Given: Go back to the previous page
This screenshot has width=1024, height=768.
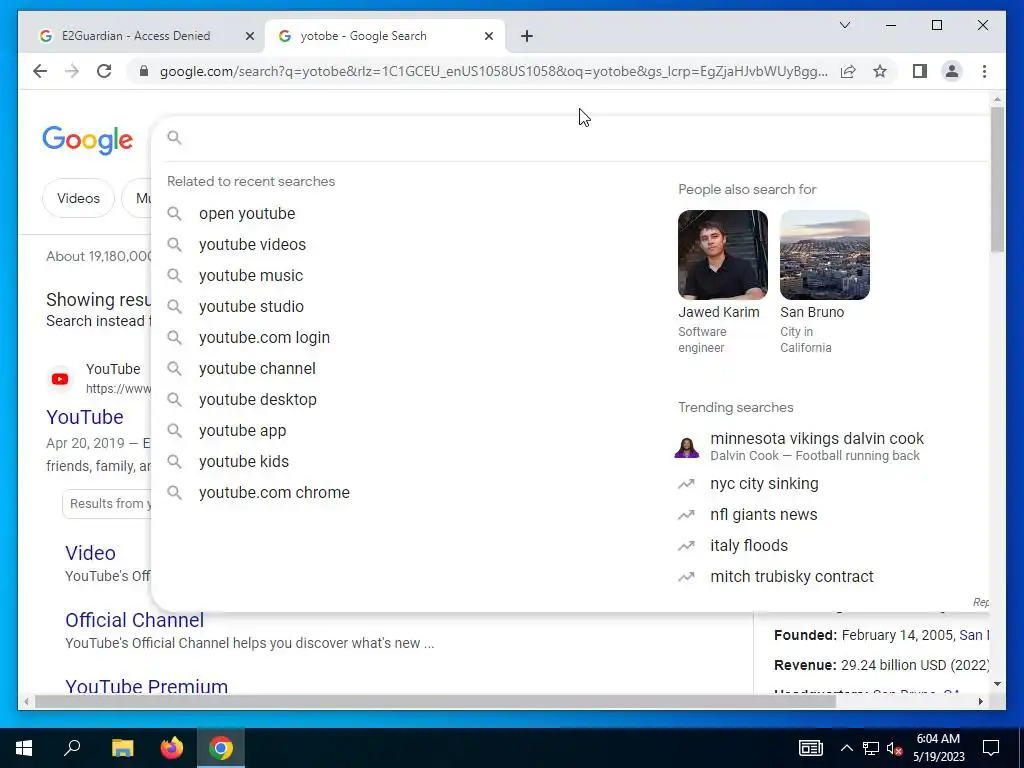Looking at the screenshot, I should (x=40, y=71).
